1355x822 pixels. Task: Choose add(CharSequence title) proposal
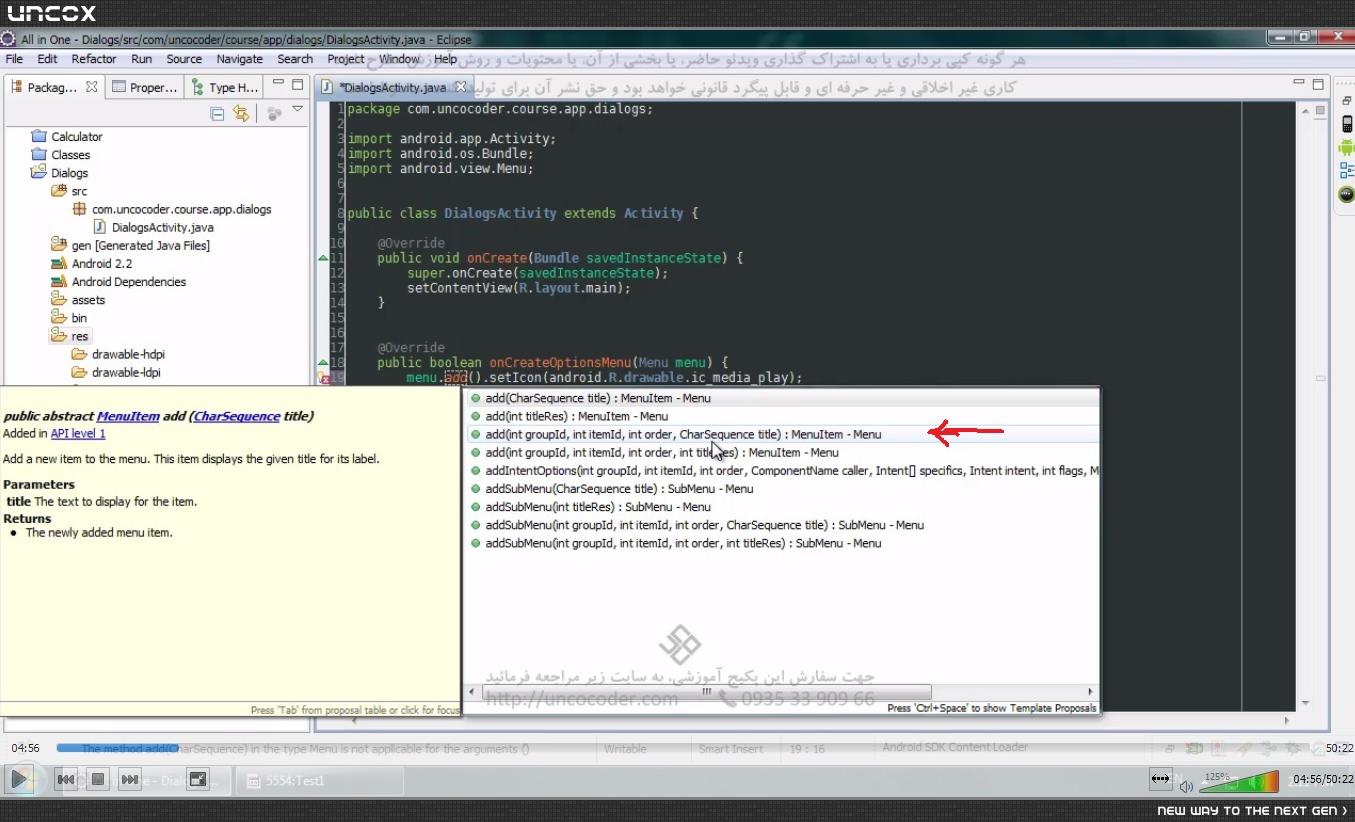[783, 398]
